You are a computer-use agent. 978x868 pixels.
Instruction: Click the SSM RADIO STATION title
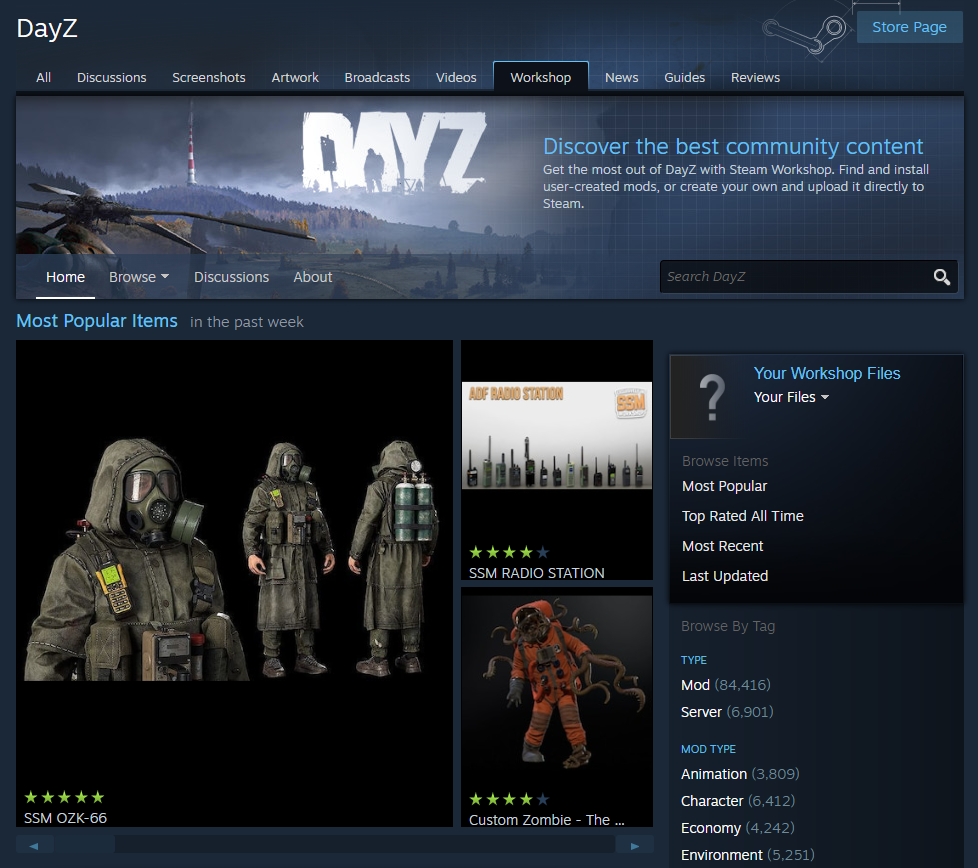[536, 572]
